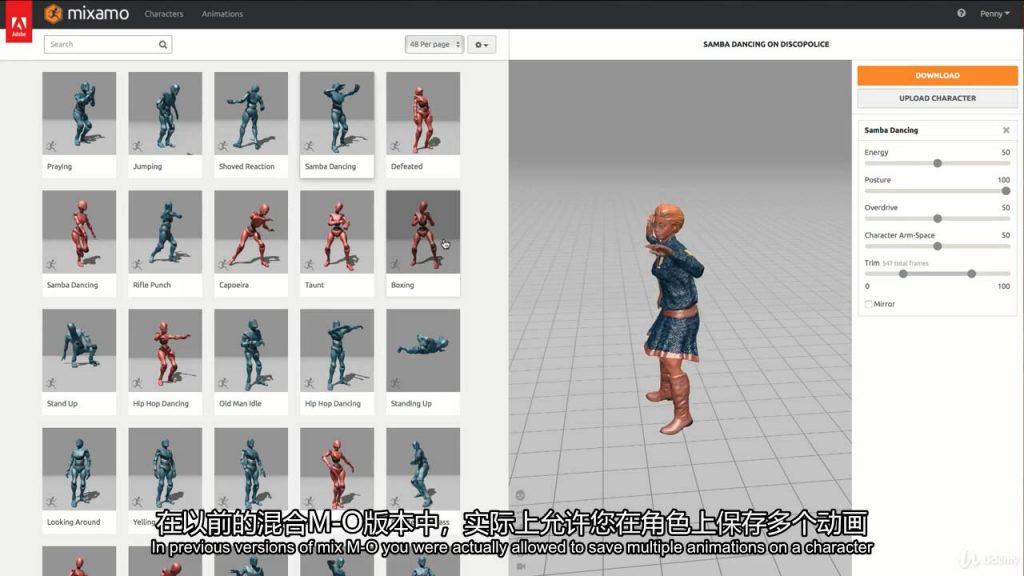1024x576 pixels.
Task: Click the 'Capoeira' caption text
Action: [234, 285]
